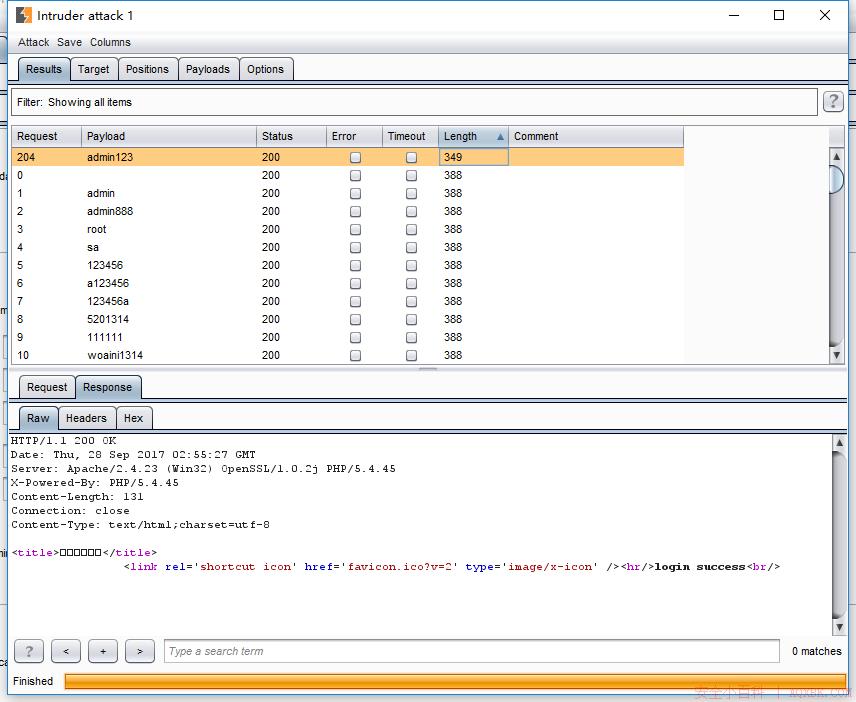Click the 0 matches label
This screenshot has width=856, height=702.
pos(817,651)
